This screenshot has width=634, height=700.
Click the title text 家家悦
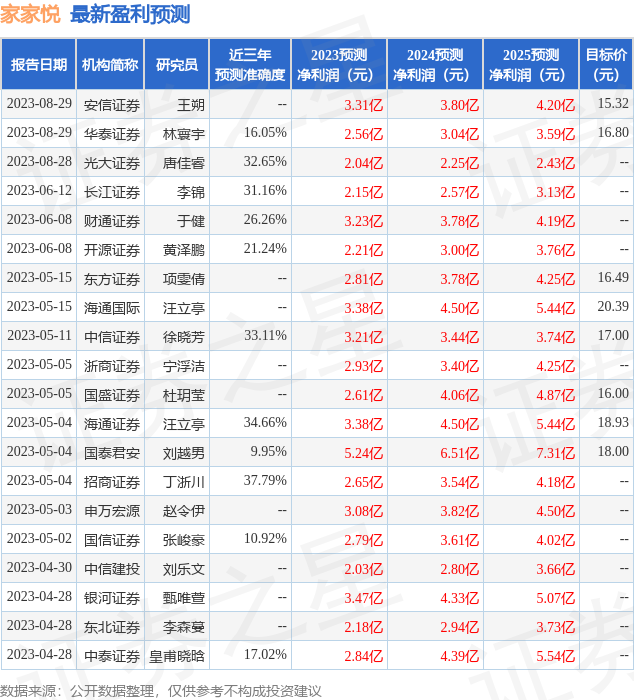(30, 14)
